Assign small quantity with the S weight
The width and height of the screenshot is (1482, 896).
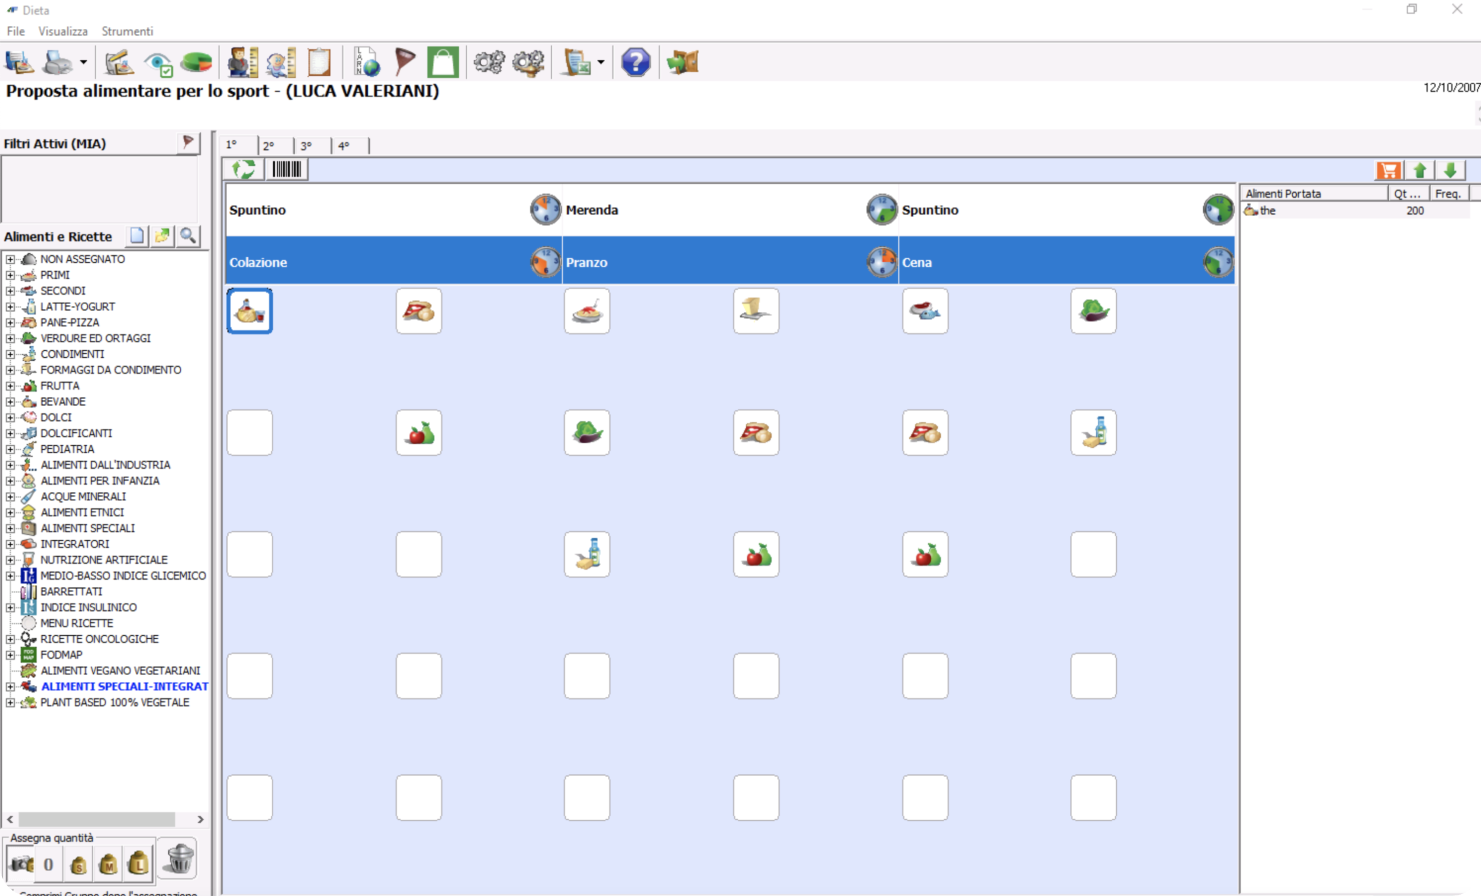(78, 863)
